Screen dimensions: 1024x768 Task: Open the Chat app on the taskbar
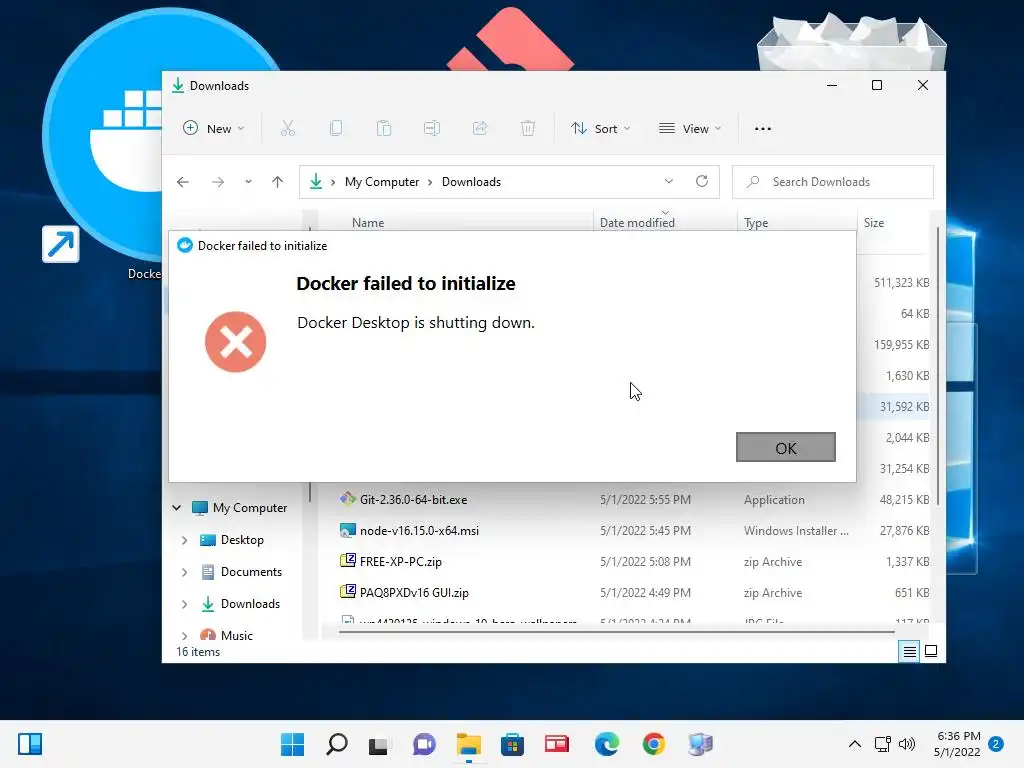pyautogui.click(x=424, y=744)
